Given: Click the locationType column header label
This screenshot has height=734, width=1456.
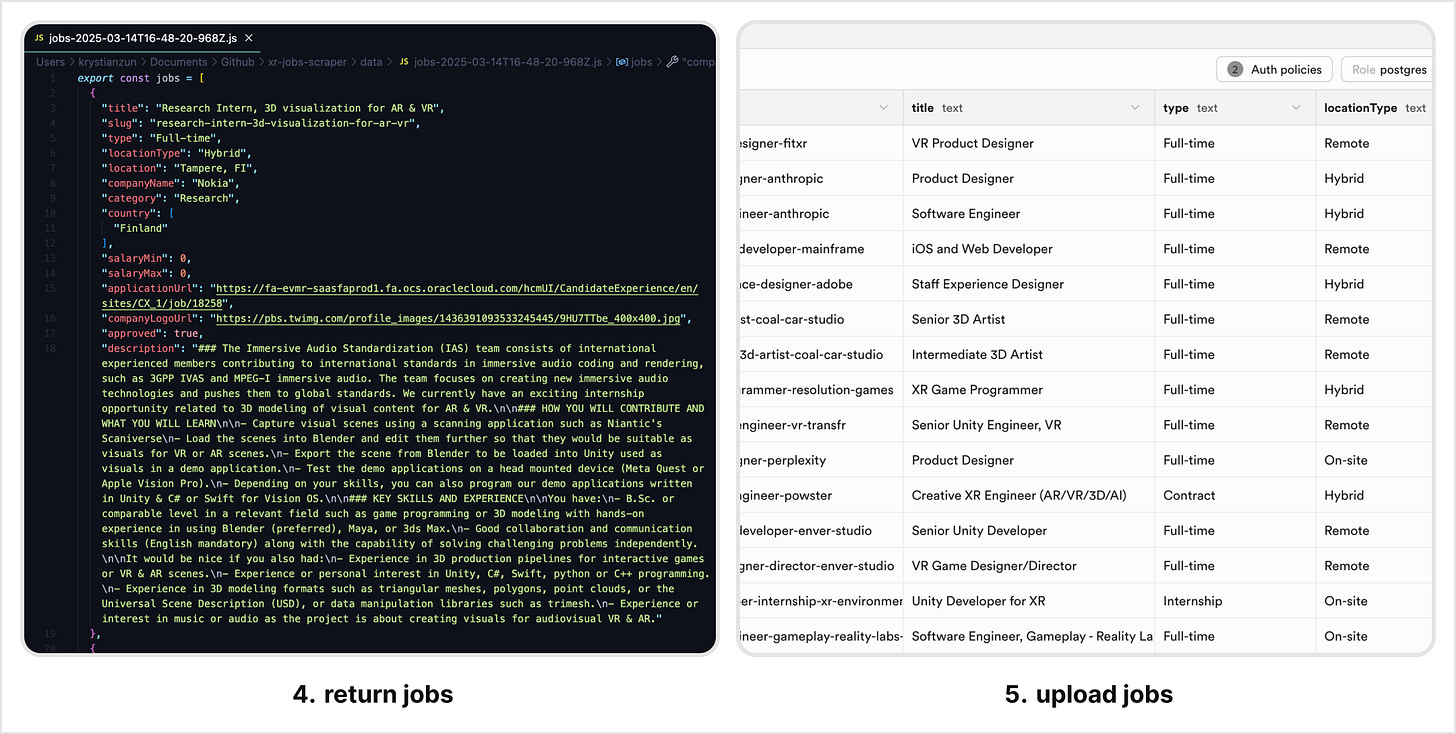Looking at the screenshot, I should (1360, 108).
